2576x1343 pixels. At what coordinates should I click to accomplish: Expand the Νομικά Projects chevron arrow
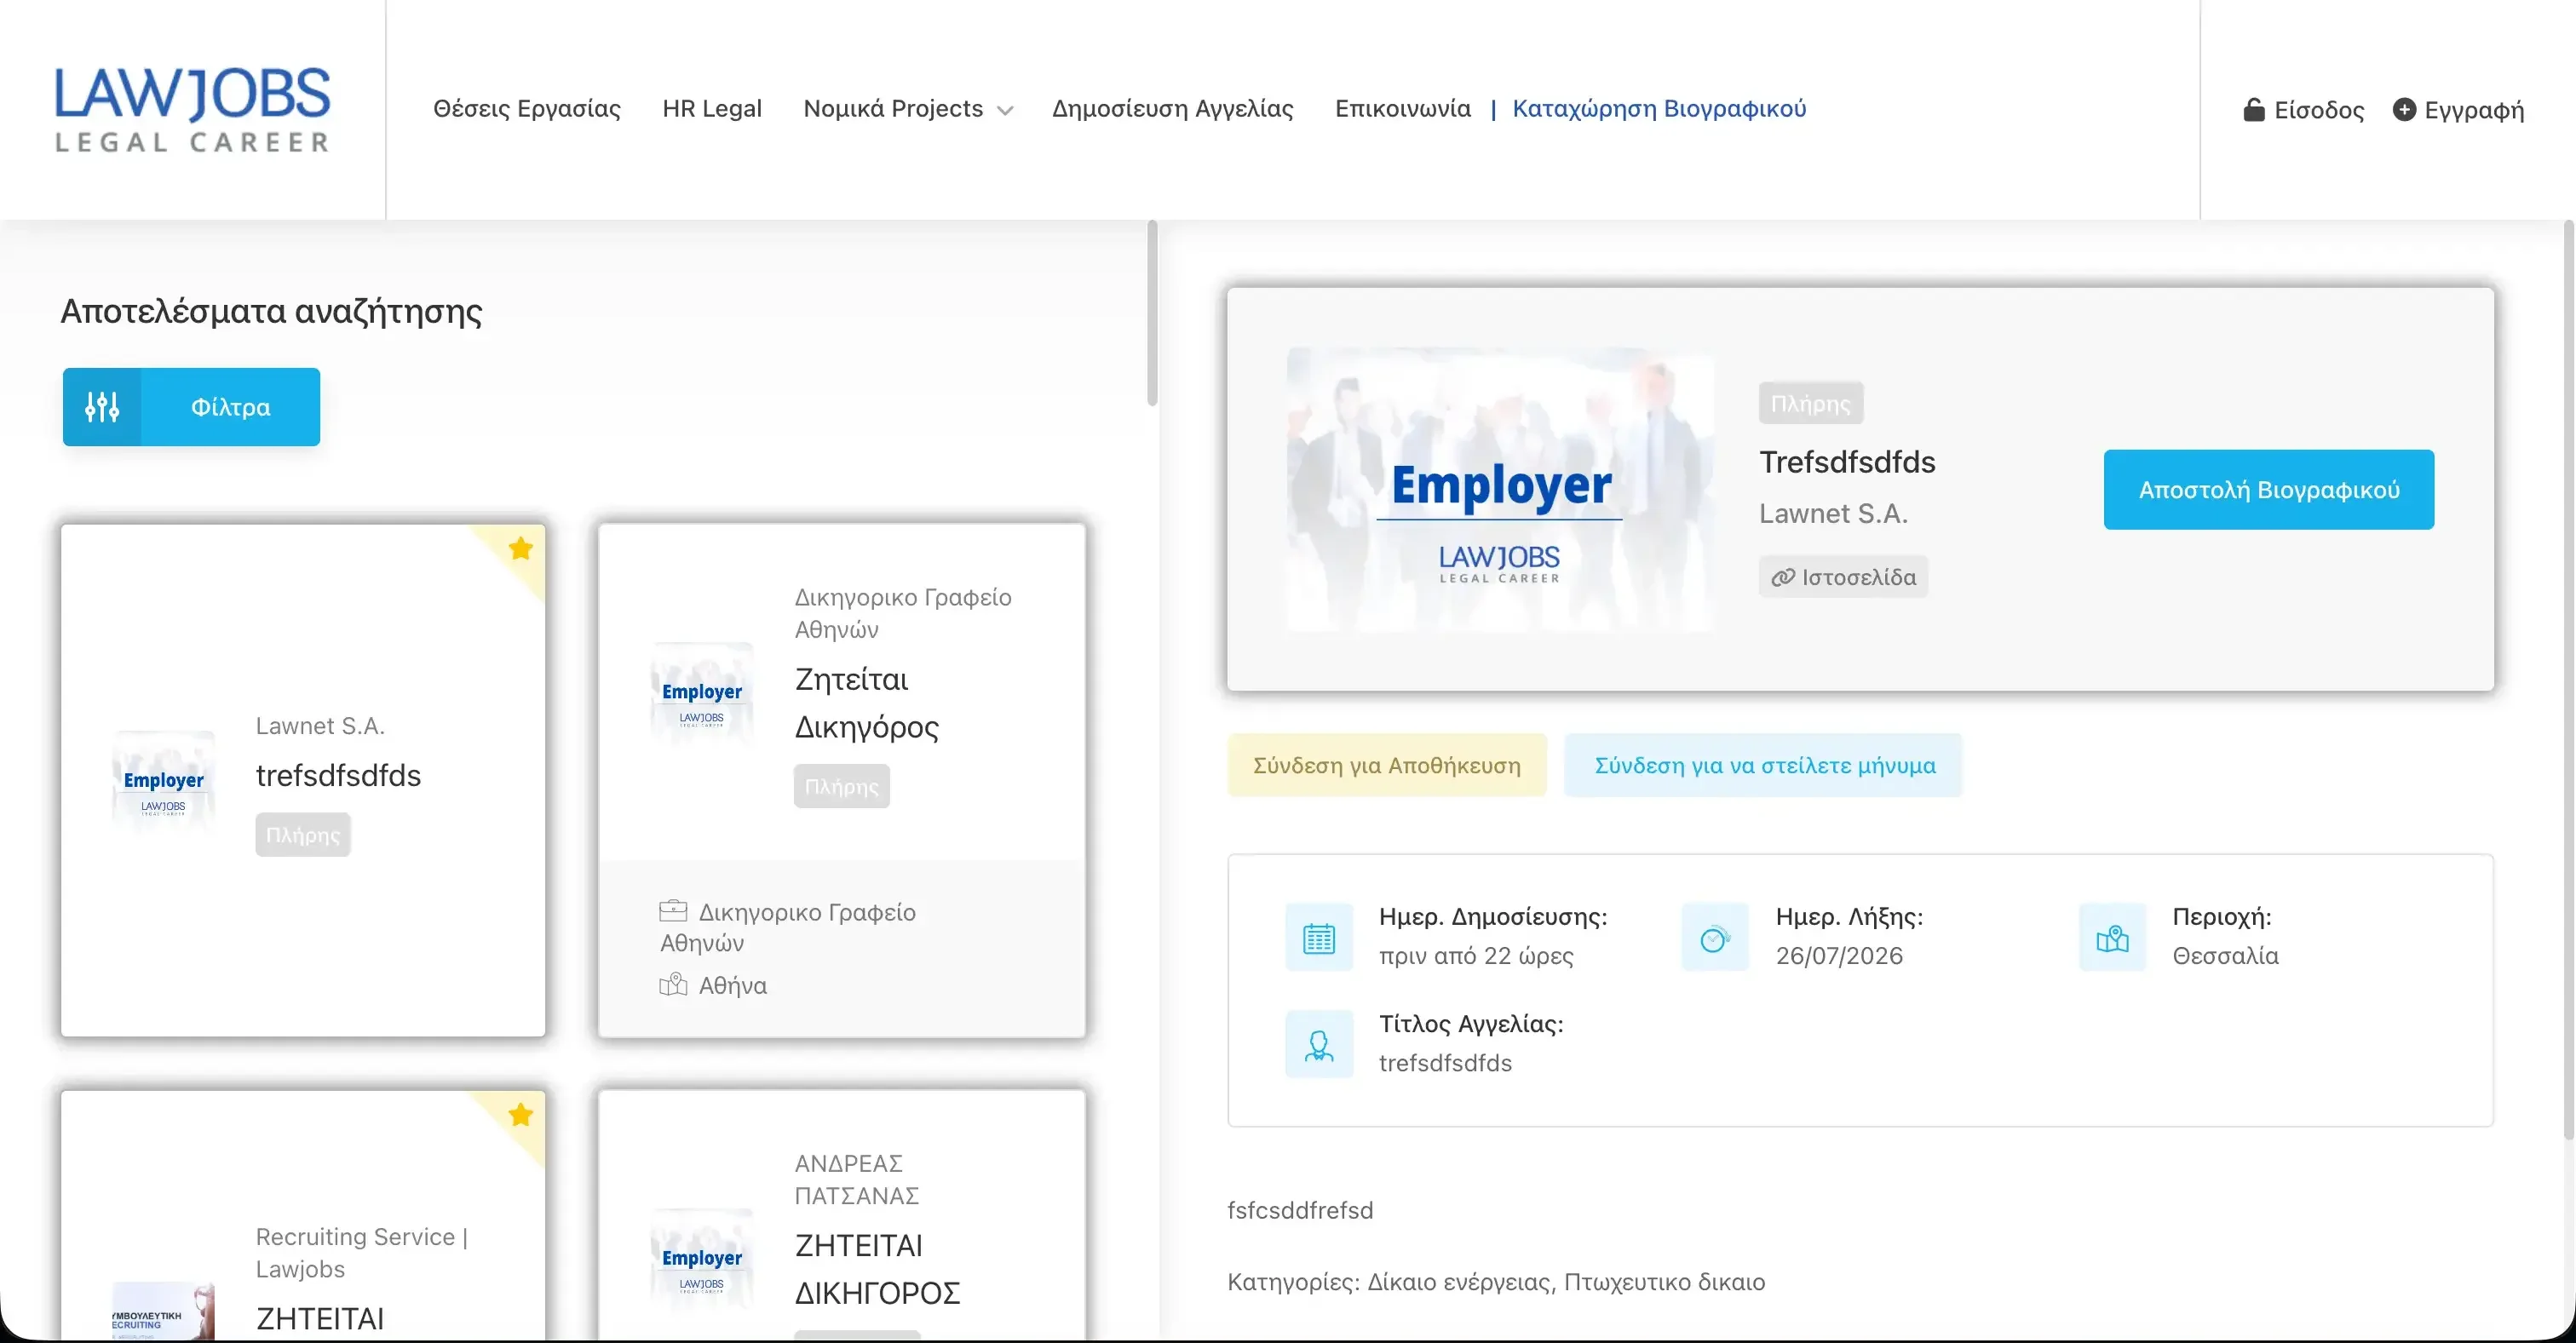click(1005, 111)
